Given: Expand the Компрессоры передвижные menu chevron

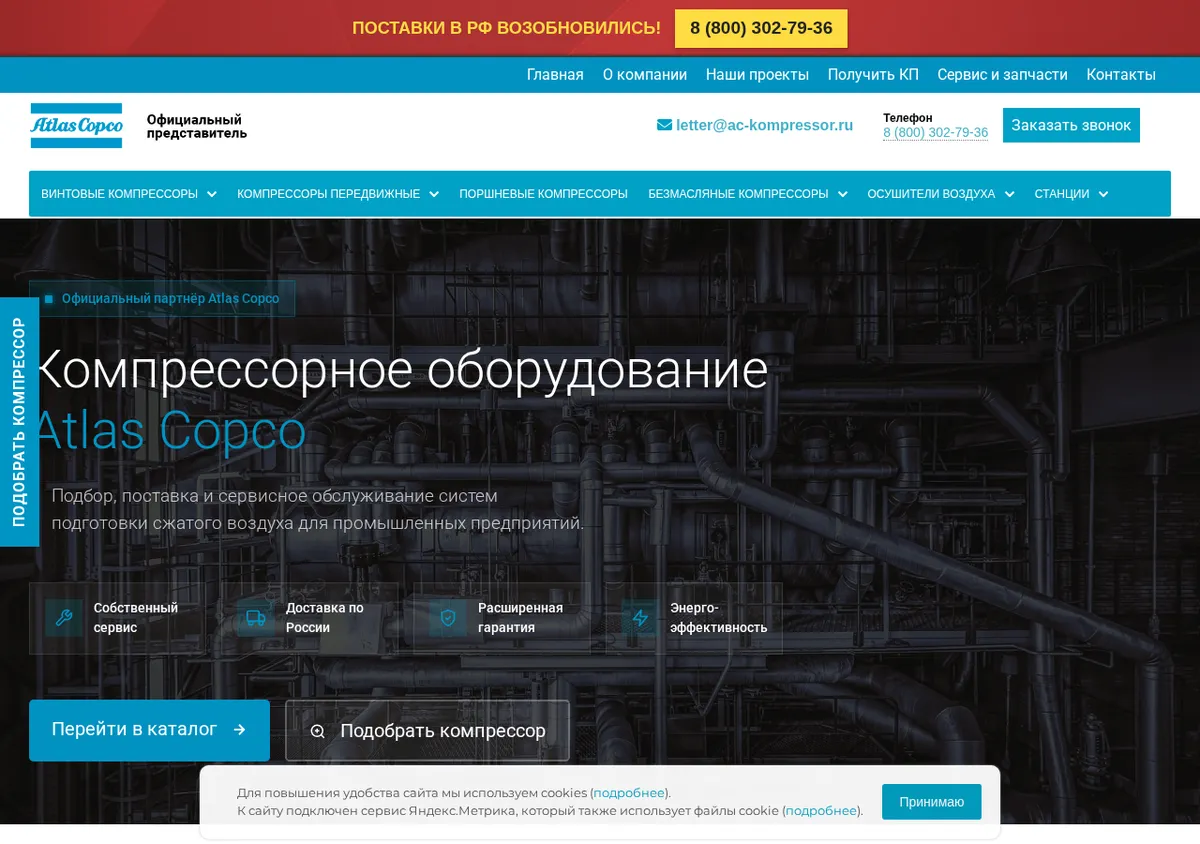Looking at the screenshot, I should click(x=434, y=194).
